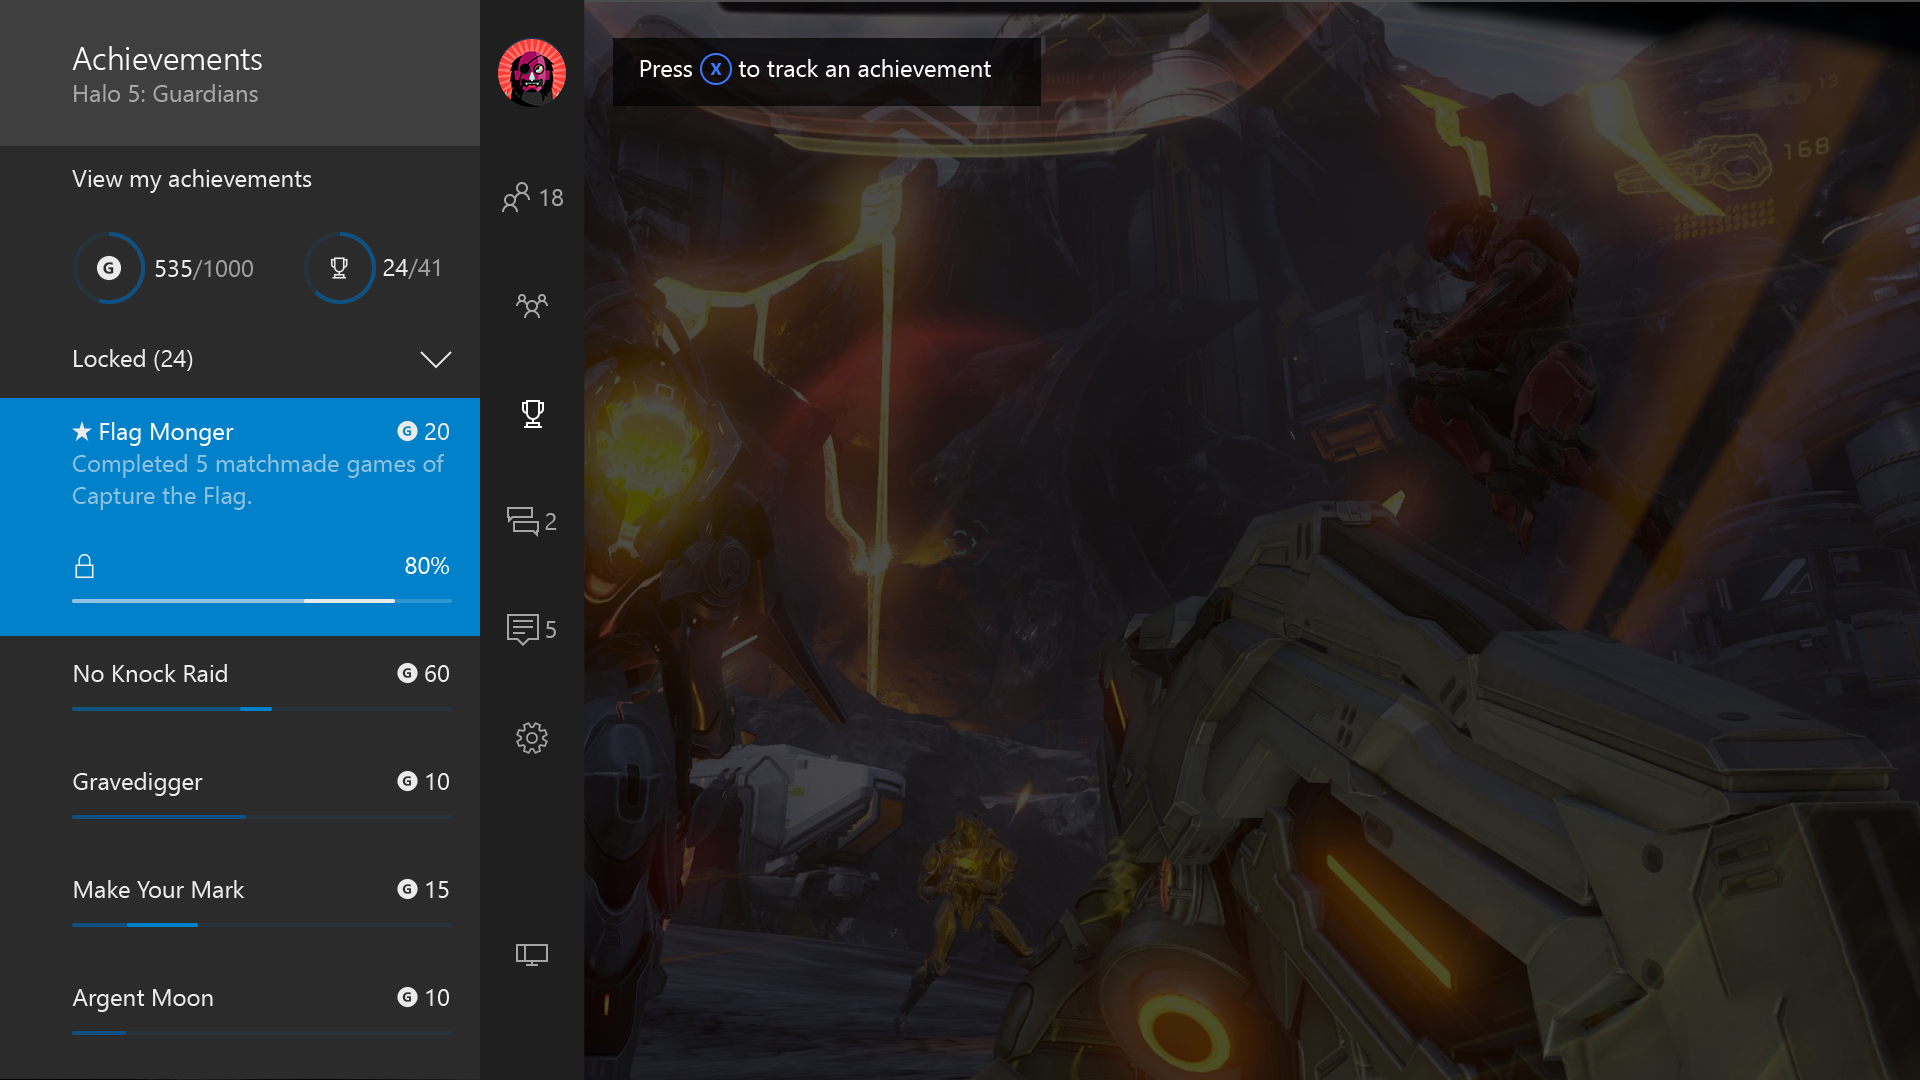Select the achievements trophy icon in sidebar
This screenshot has height=1080, width=1920.
click(532, 413)
